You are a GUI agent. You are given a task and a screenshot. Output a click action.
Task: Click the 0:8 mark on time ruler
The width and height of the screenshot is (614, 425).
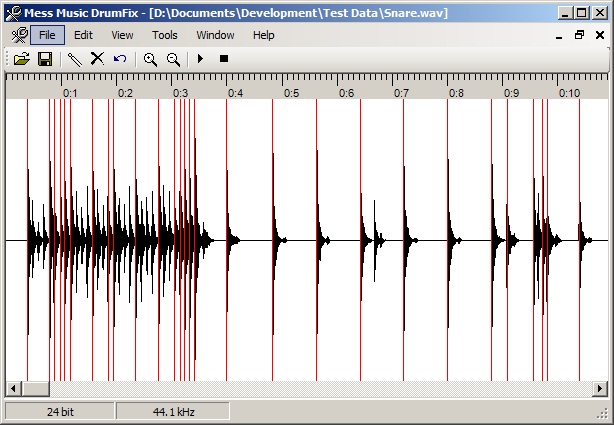(x=456, y=93)
